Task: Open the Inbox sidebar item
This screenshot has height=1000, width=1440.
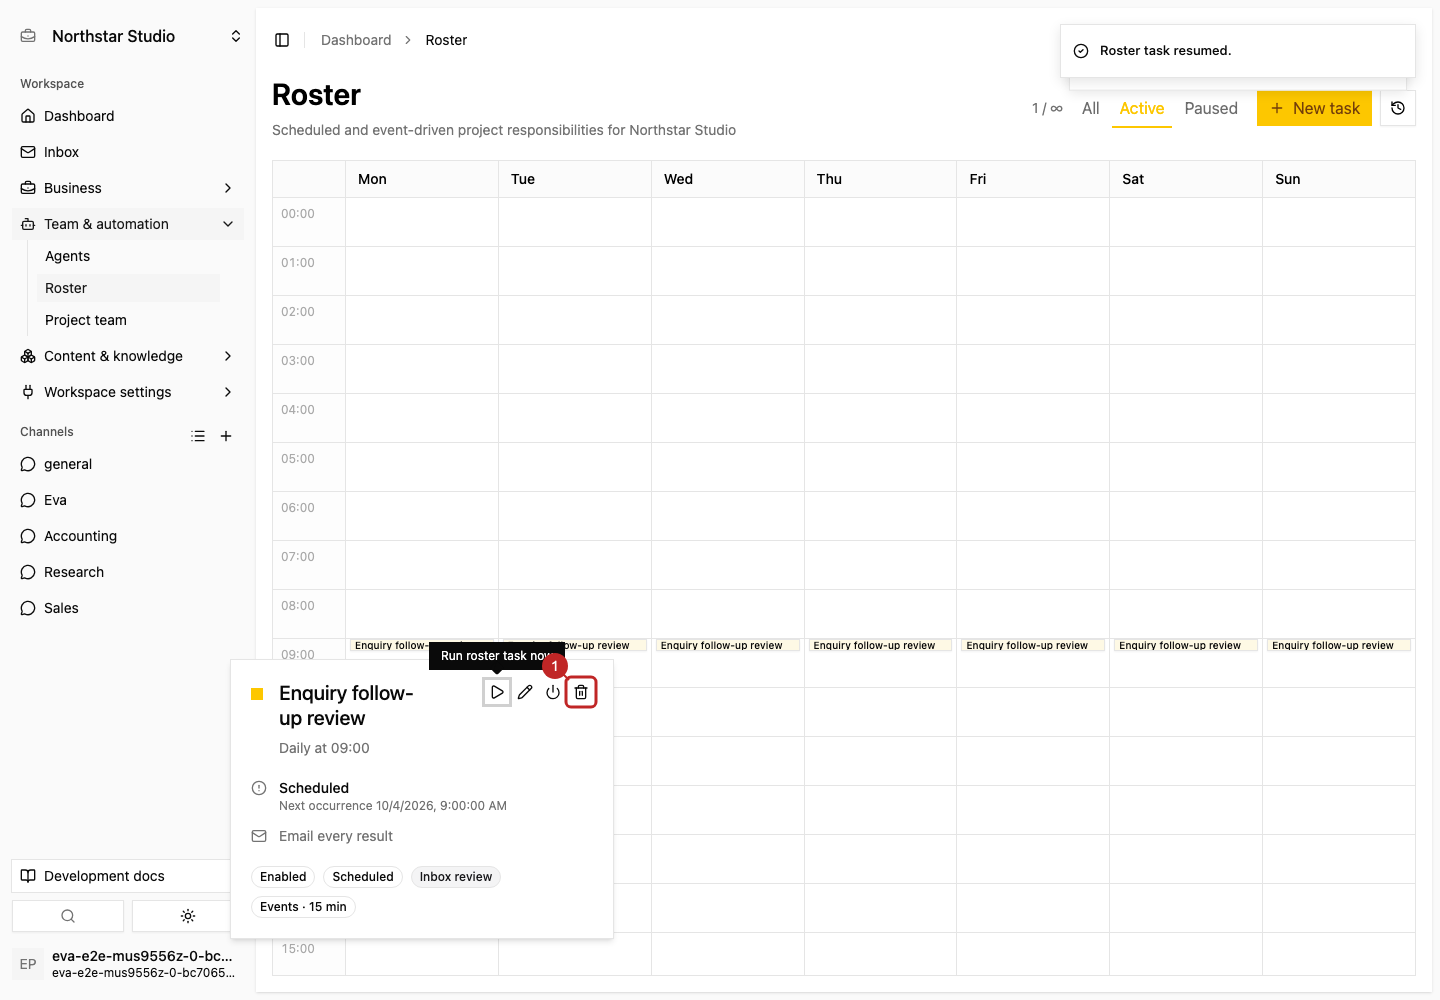Action: pos(128,152)
